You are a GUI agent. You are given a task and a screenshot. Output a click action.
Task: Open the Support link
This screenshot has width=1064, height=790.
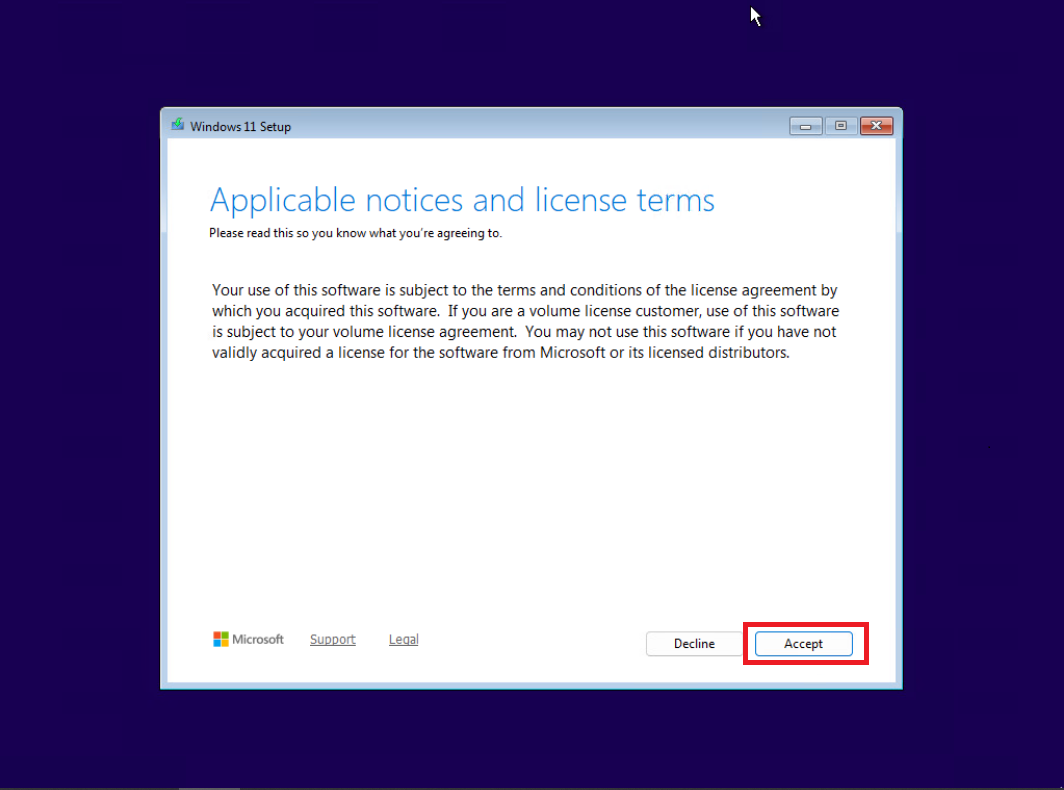pyautogui.click(x=332, y=640)
